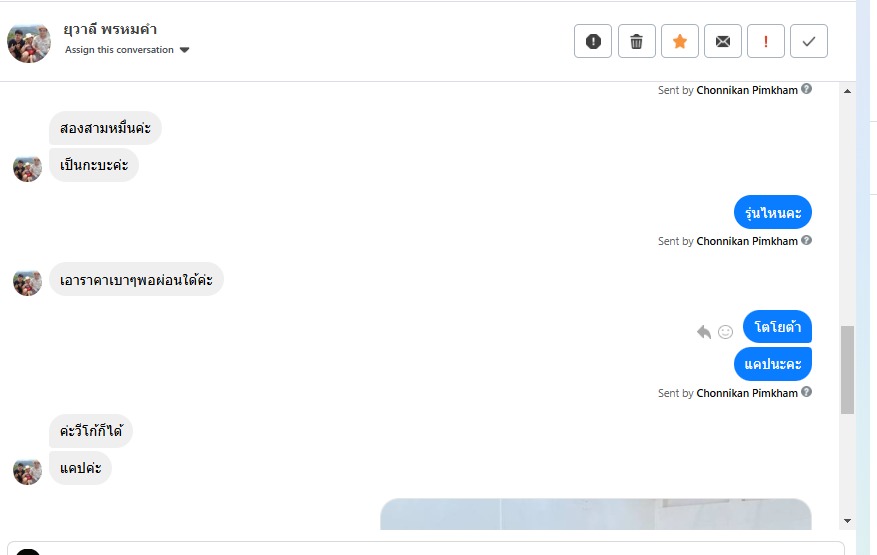Click help icon beside top Sent by Chonnikan Pimkham

point(806,89)
